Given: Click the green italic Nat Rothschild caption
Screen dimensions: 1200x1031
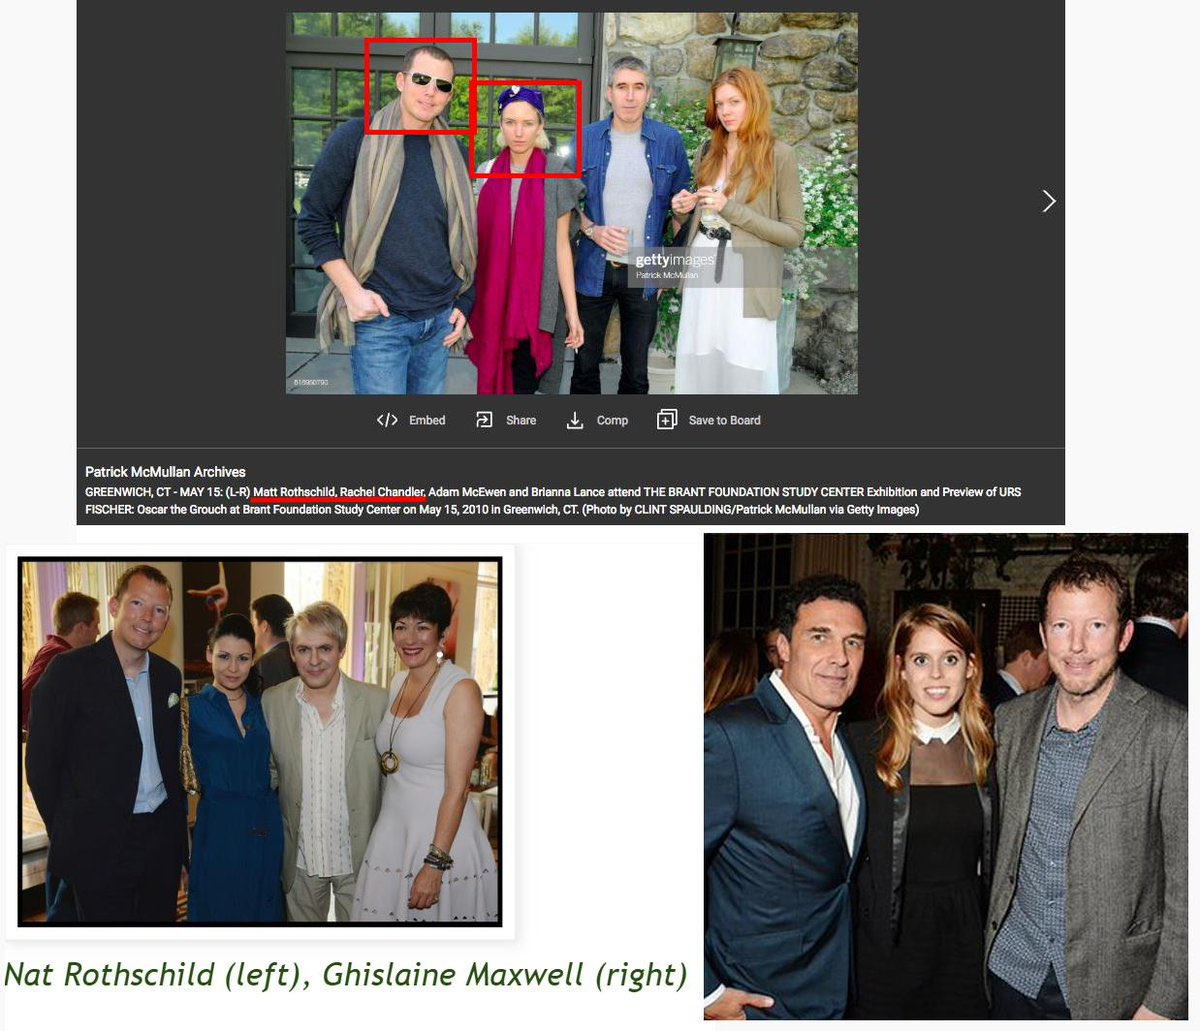Looking at the screenshot, I should click(x=345, y=975).
